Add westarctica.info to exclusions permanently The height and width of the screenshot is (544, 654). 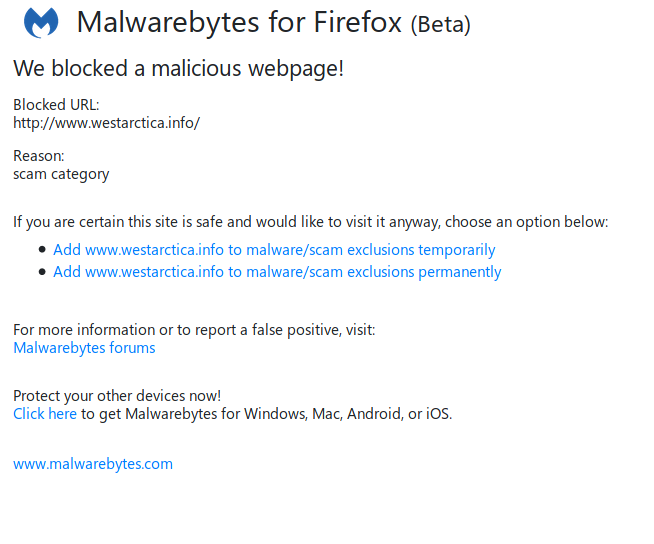tap(277, 272)
